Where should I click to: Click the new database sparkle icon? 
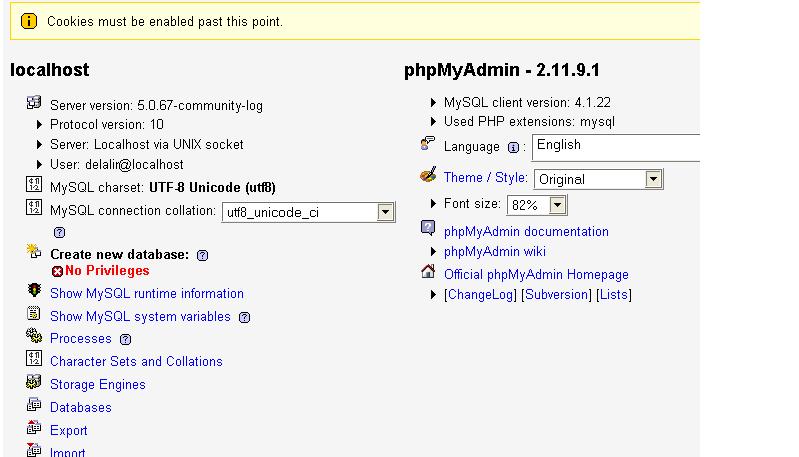pyautogui.click(x=34, y=251)
